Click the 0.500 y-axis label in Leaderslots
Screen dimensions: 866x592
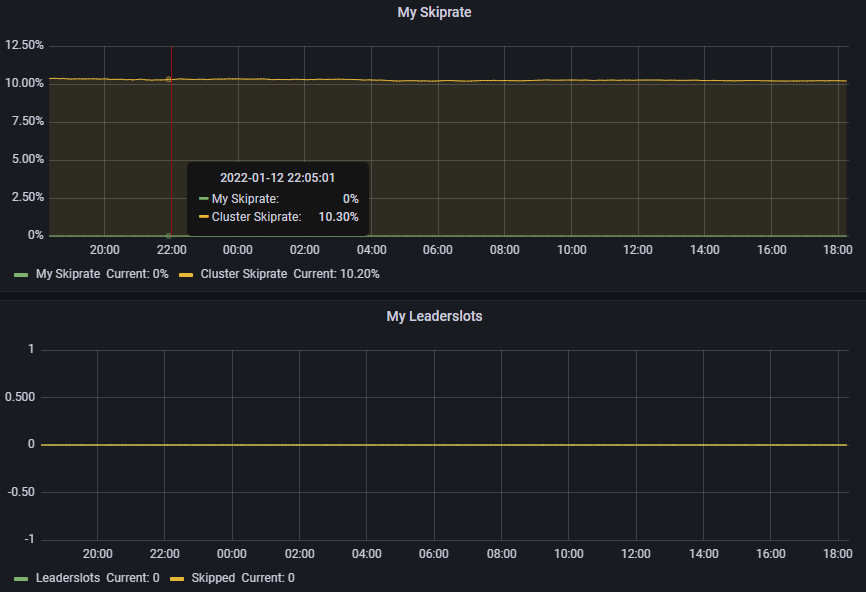point(20,397)
